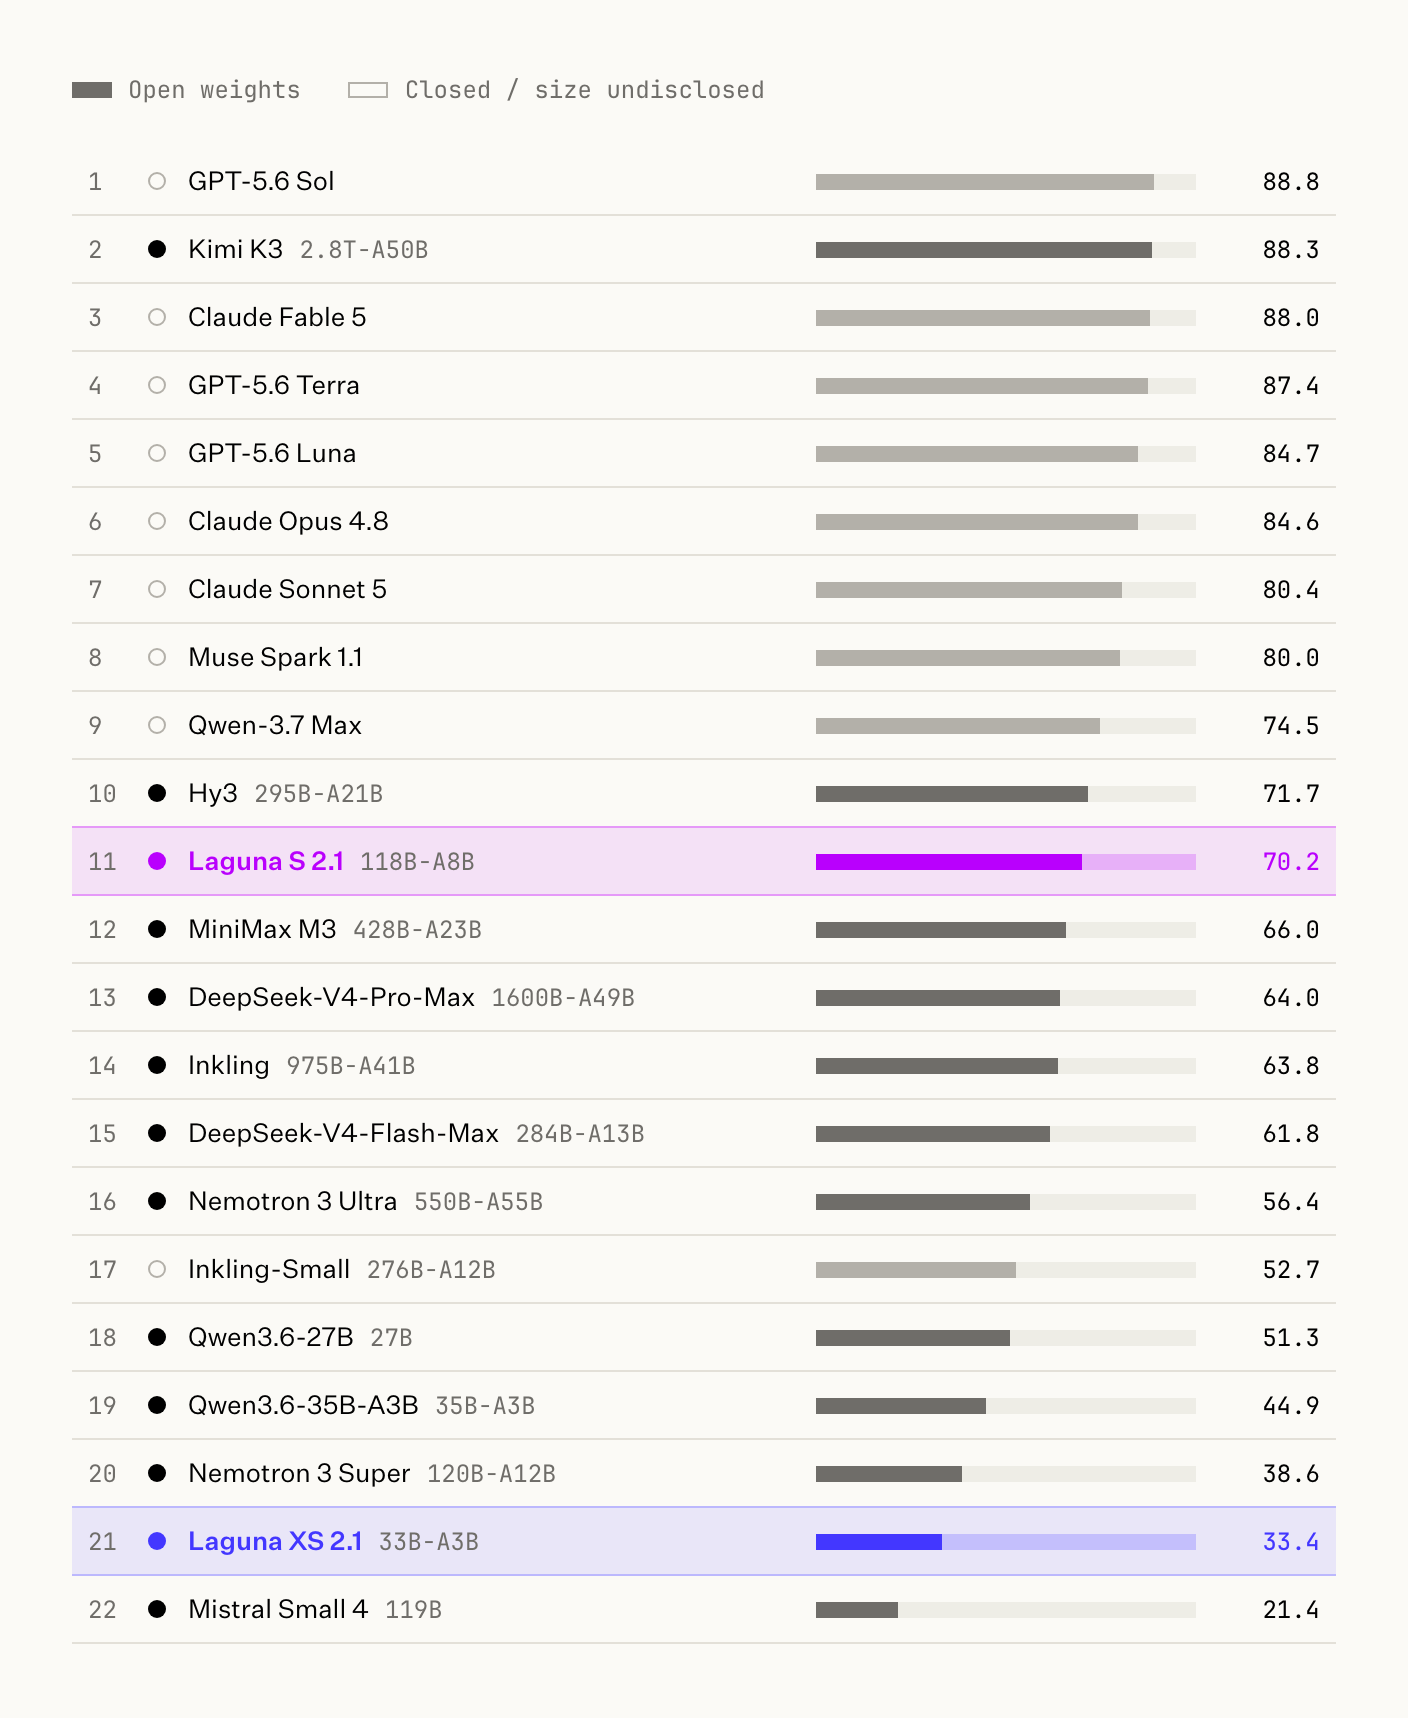Click the hollow circle beside Claude Fable 5

pos(157,317)
